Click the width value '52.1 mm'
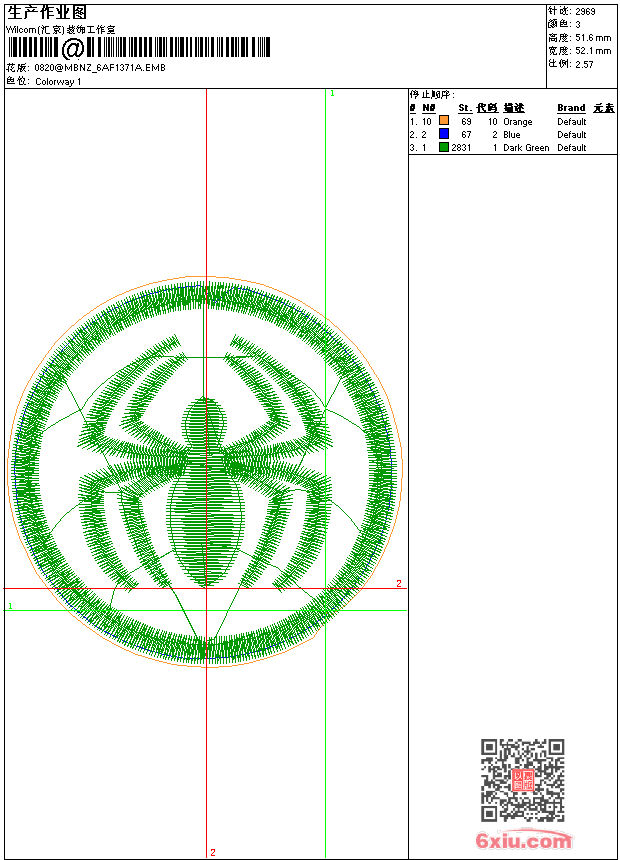The width and height of the screenshot is (620, 860). (593, 51)
